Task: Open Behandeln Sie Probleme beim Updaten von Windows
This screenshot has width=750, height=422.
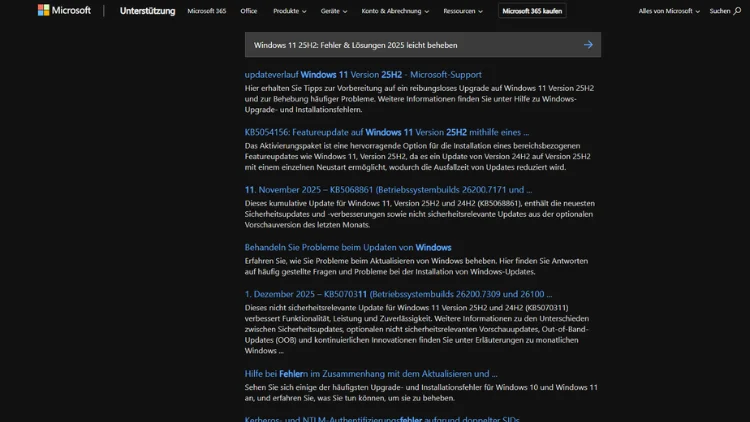Action: 348,247
